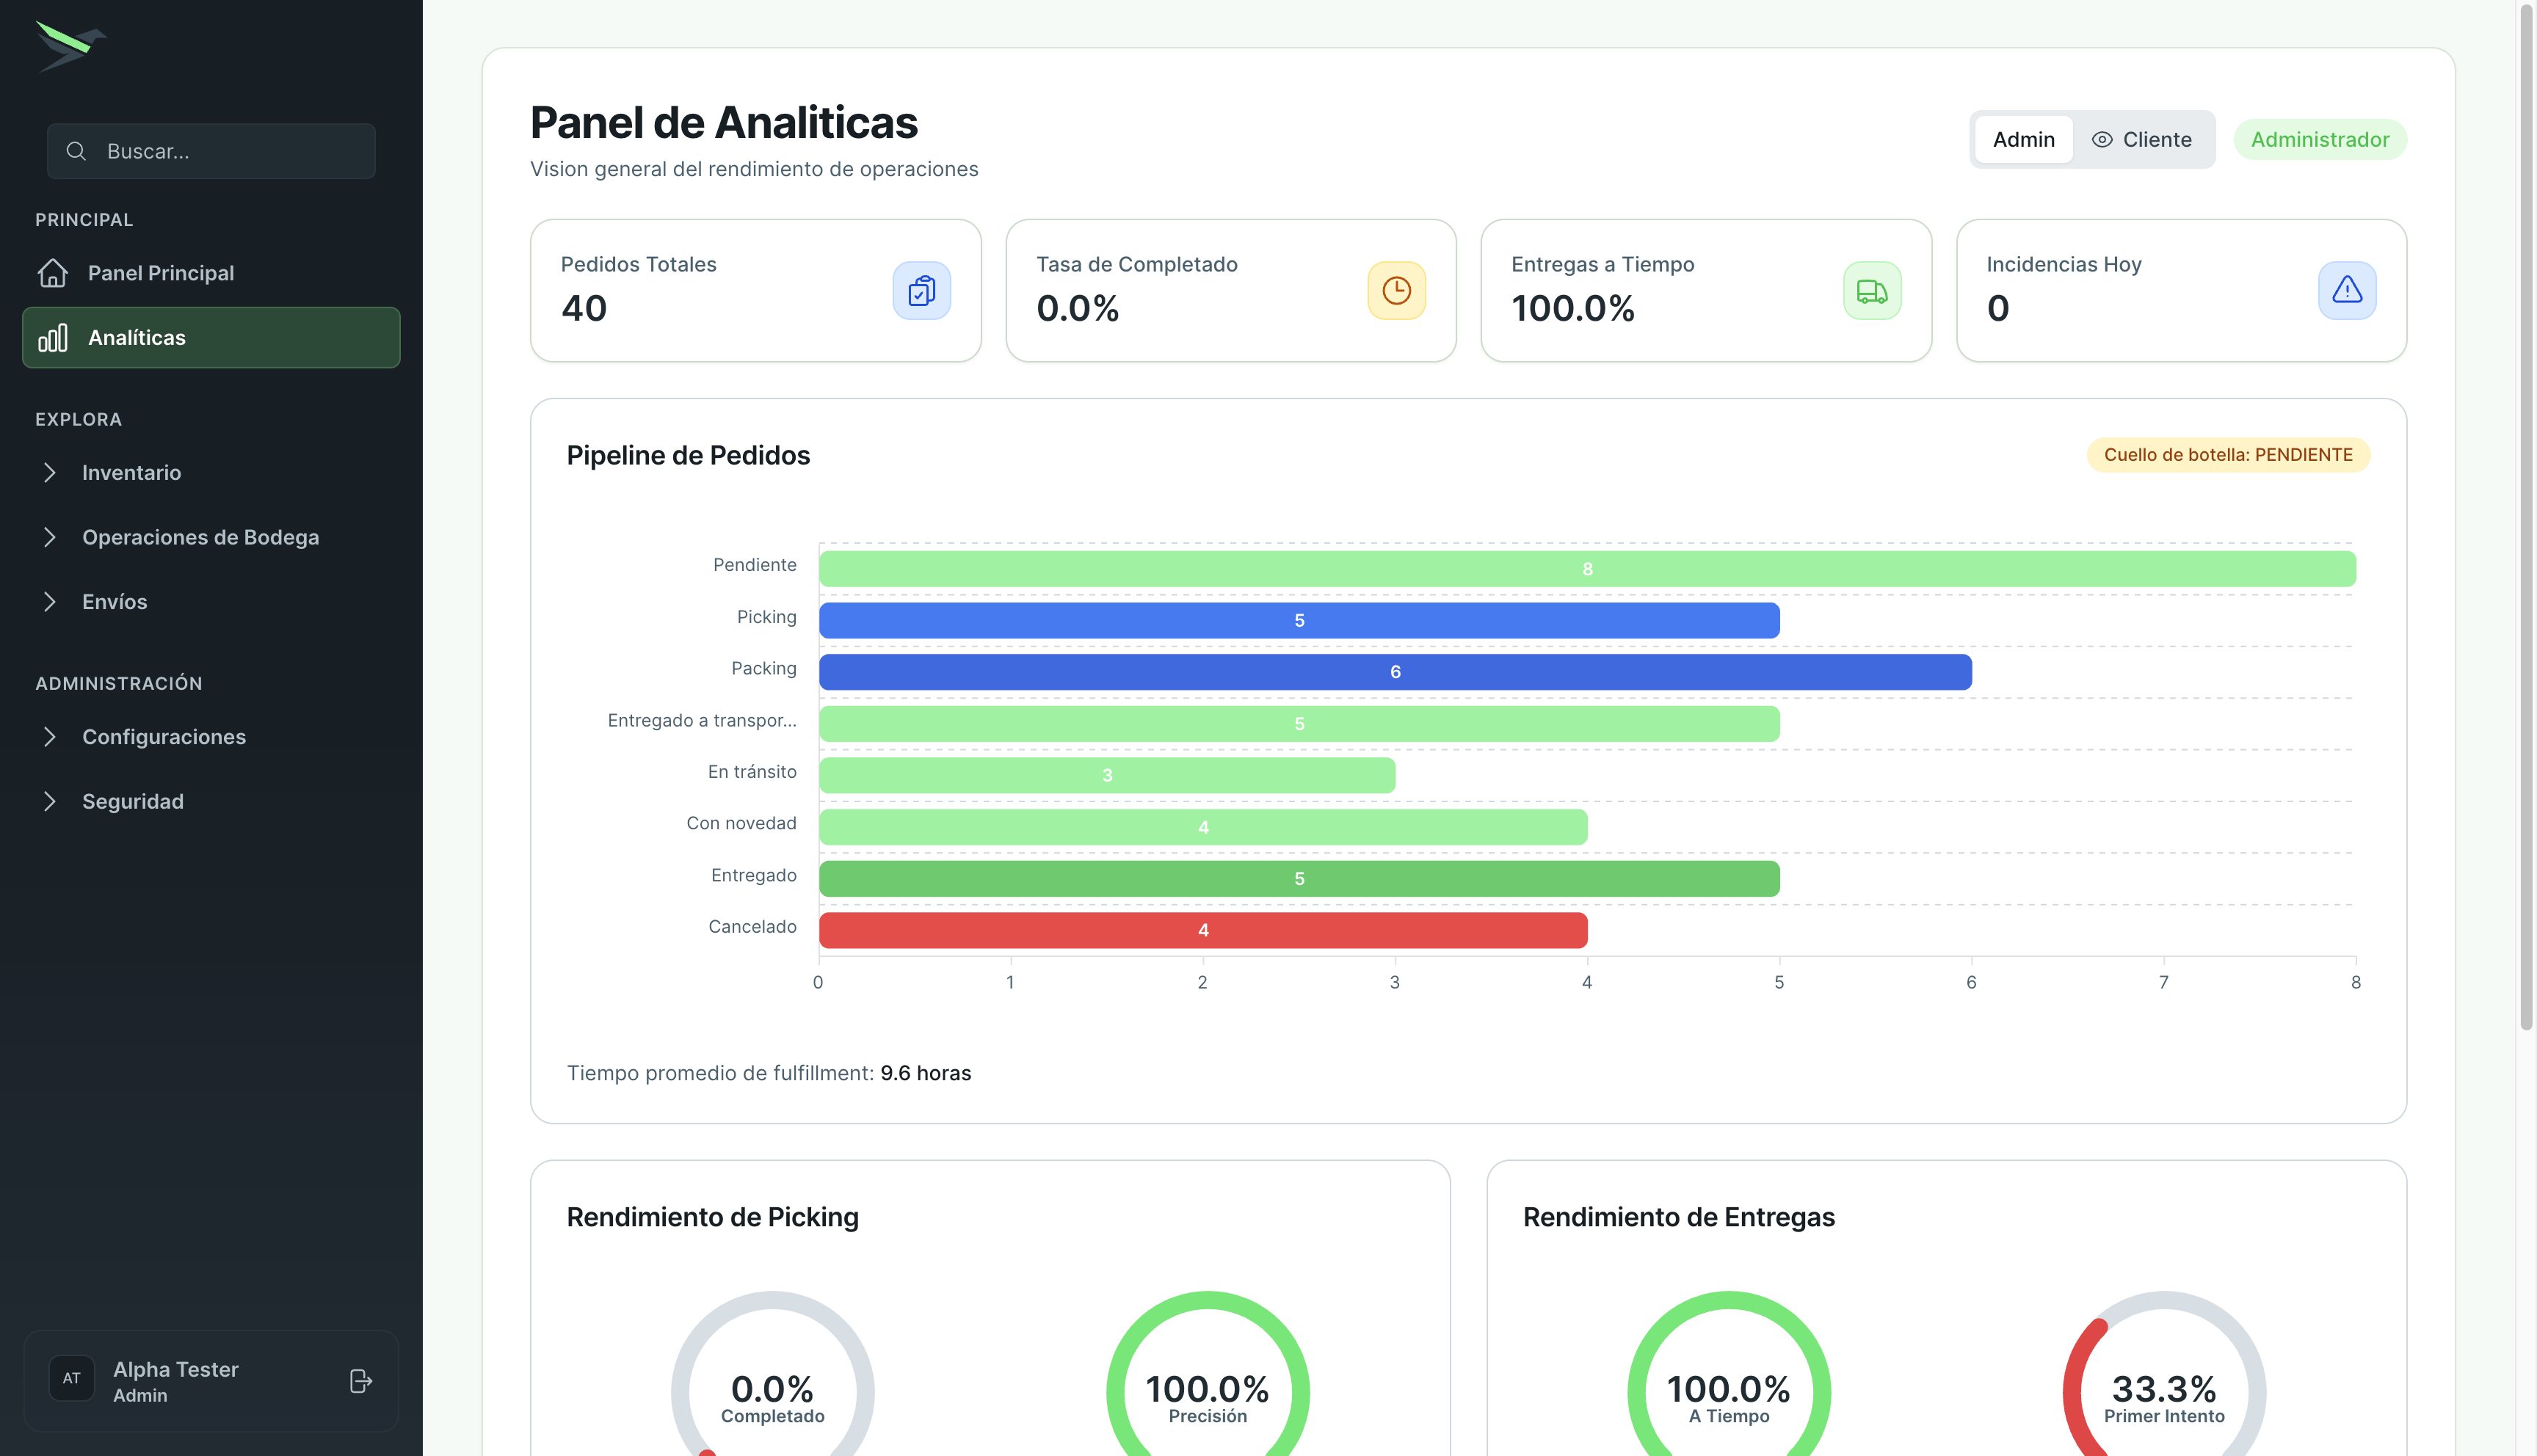Open Panel Principal from the sidebar

[x=211, y=273]
